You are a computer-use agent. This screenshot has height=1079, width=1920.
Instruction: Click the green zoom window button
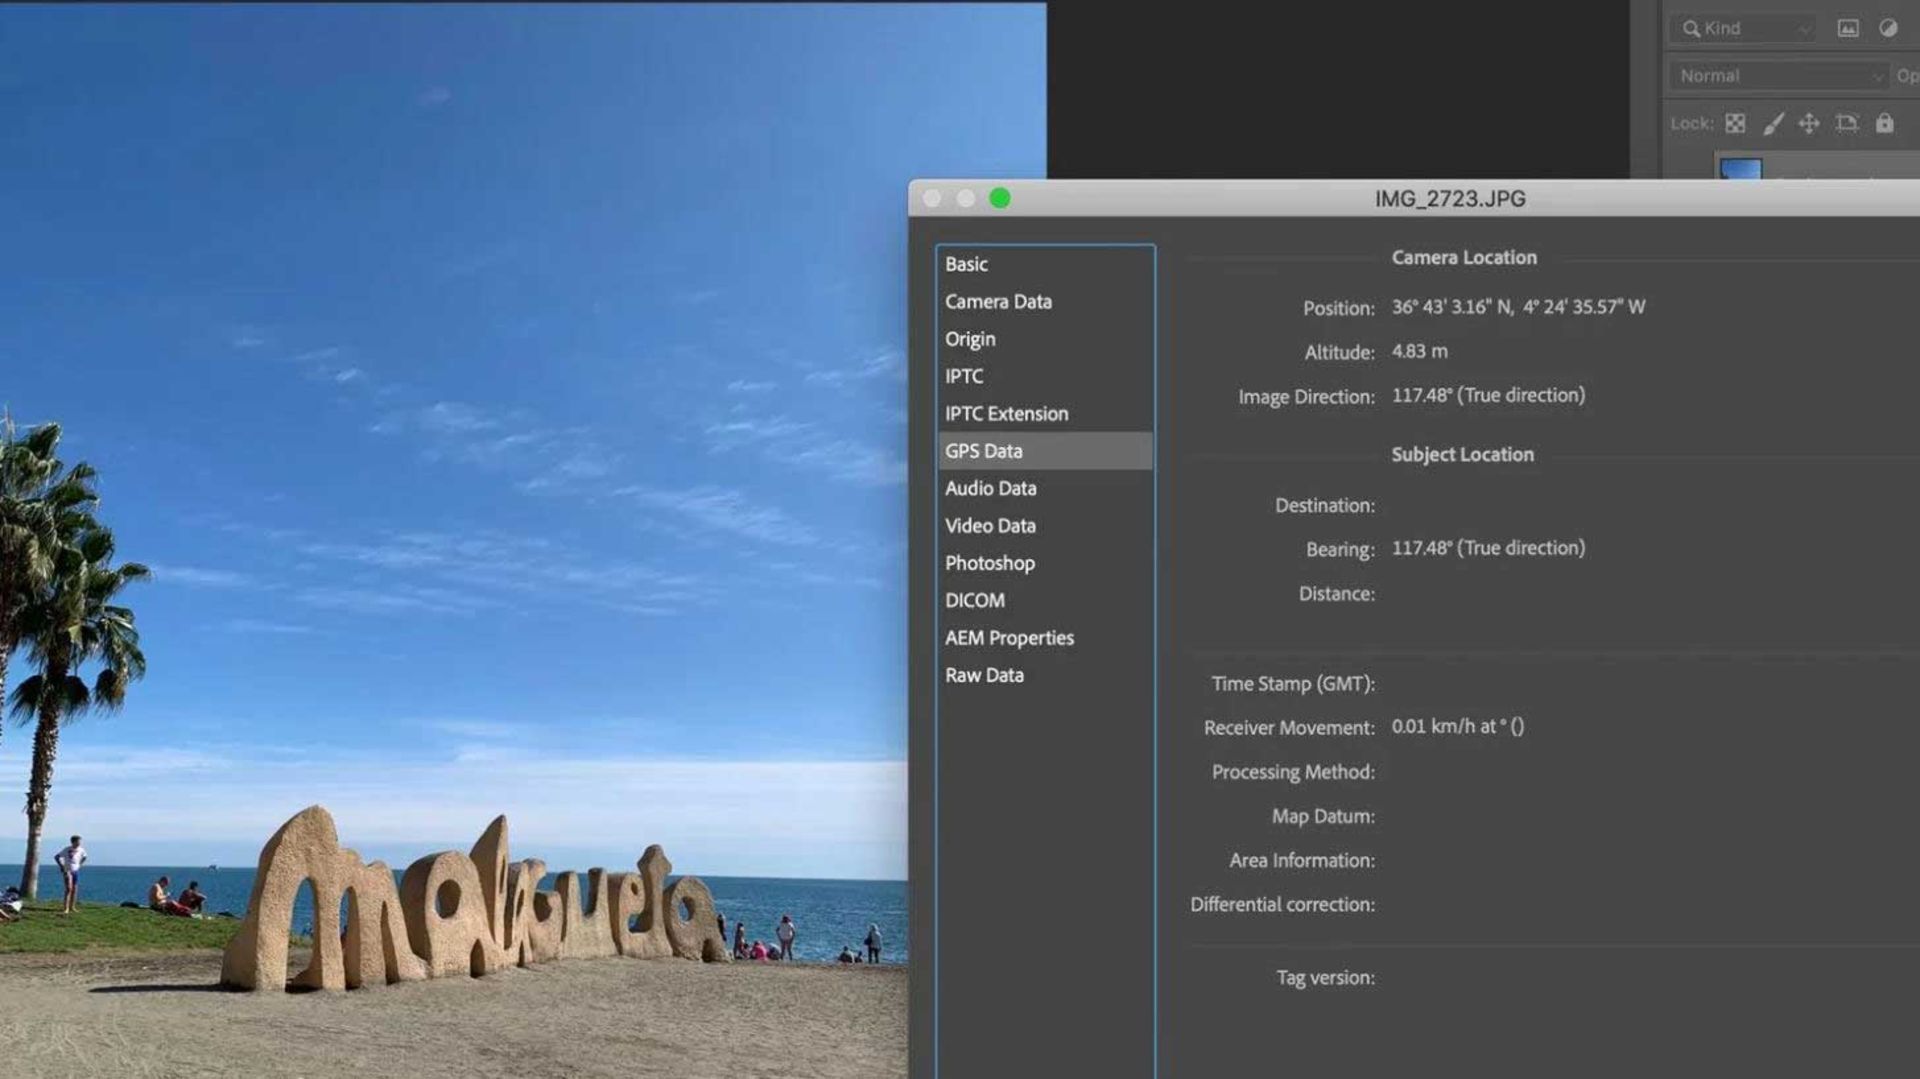(999, 198)
